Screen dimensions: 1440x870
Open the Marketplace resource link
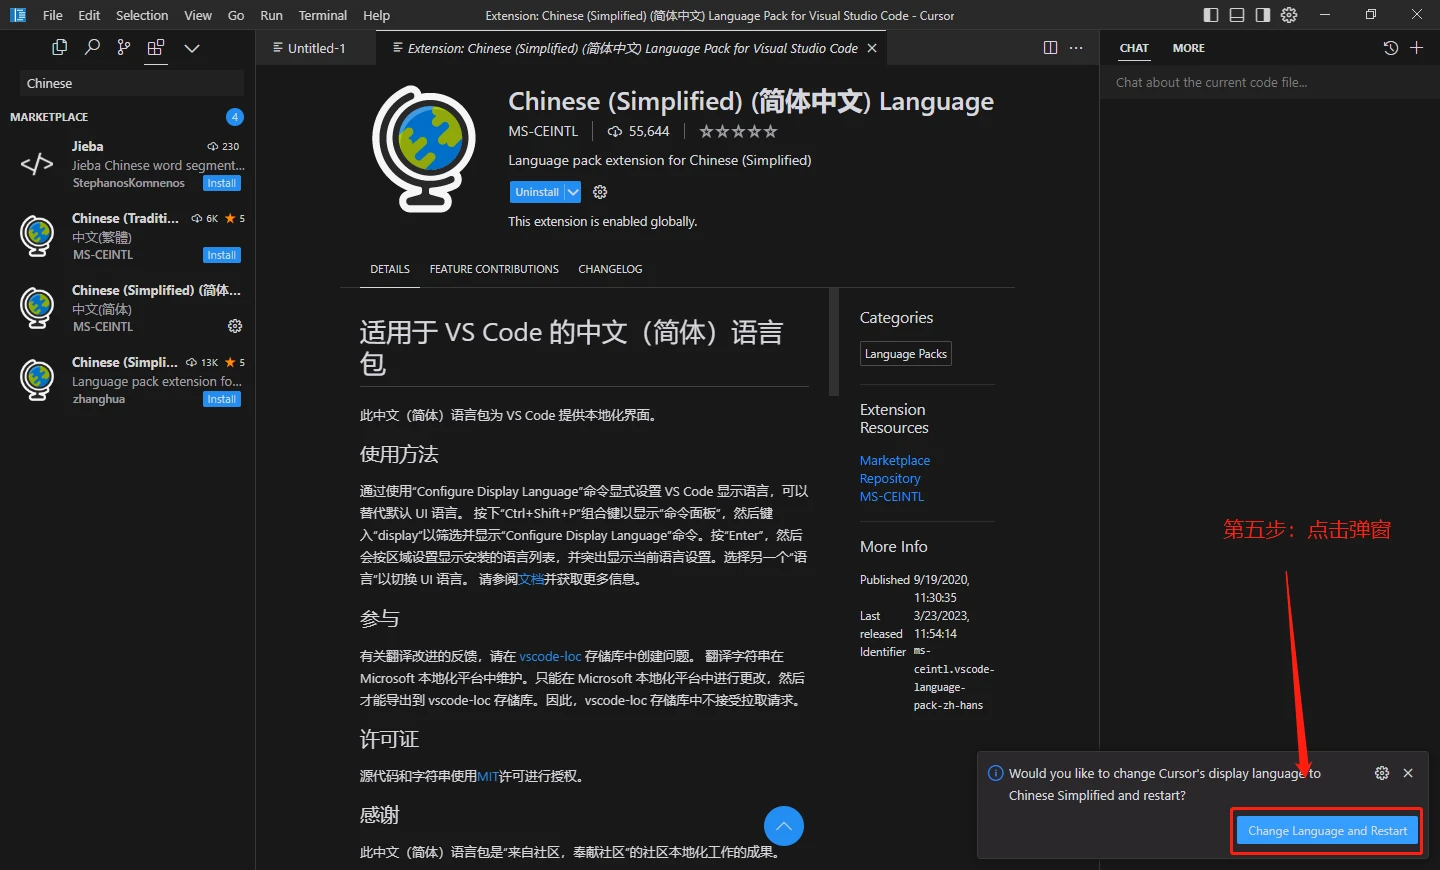(895, 460)
